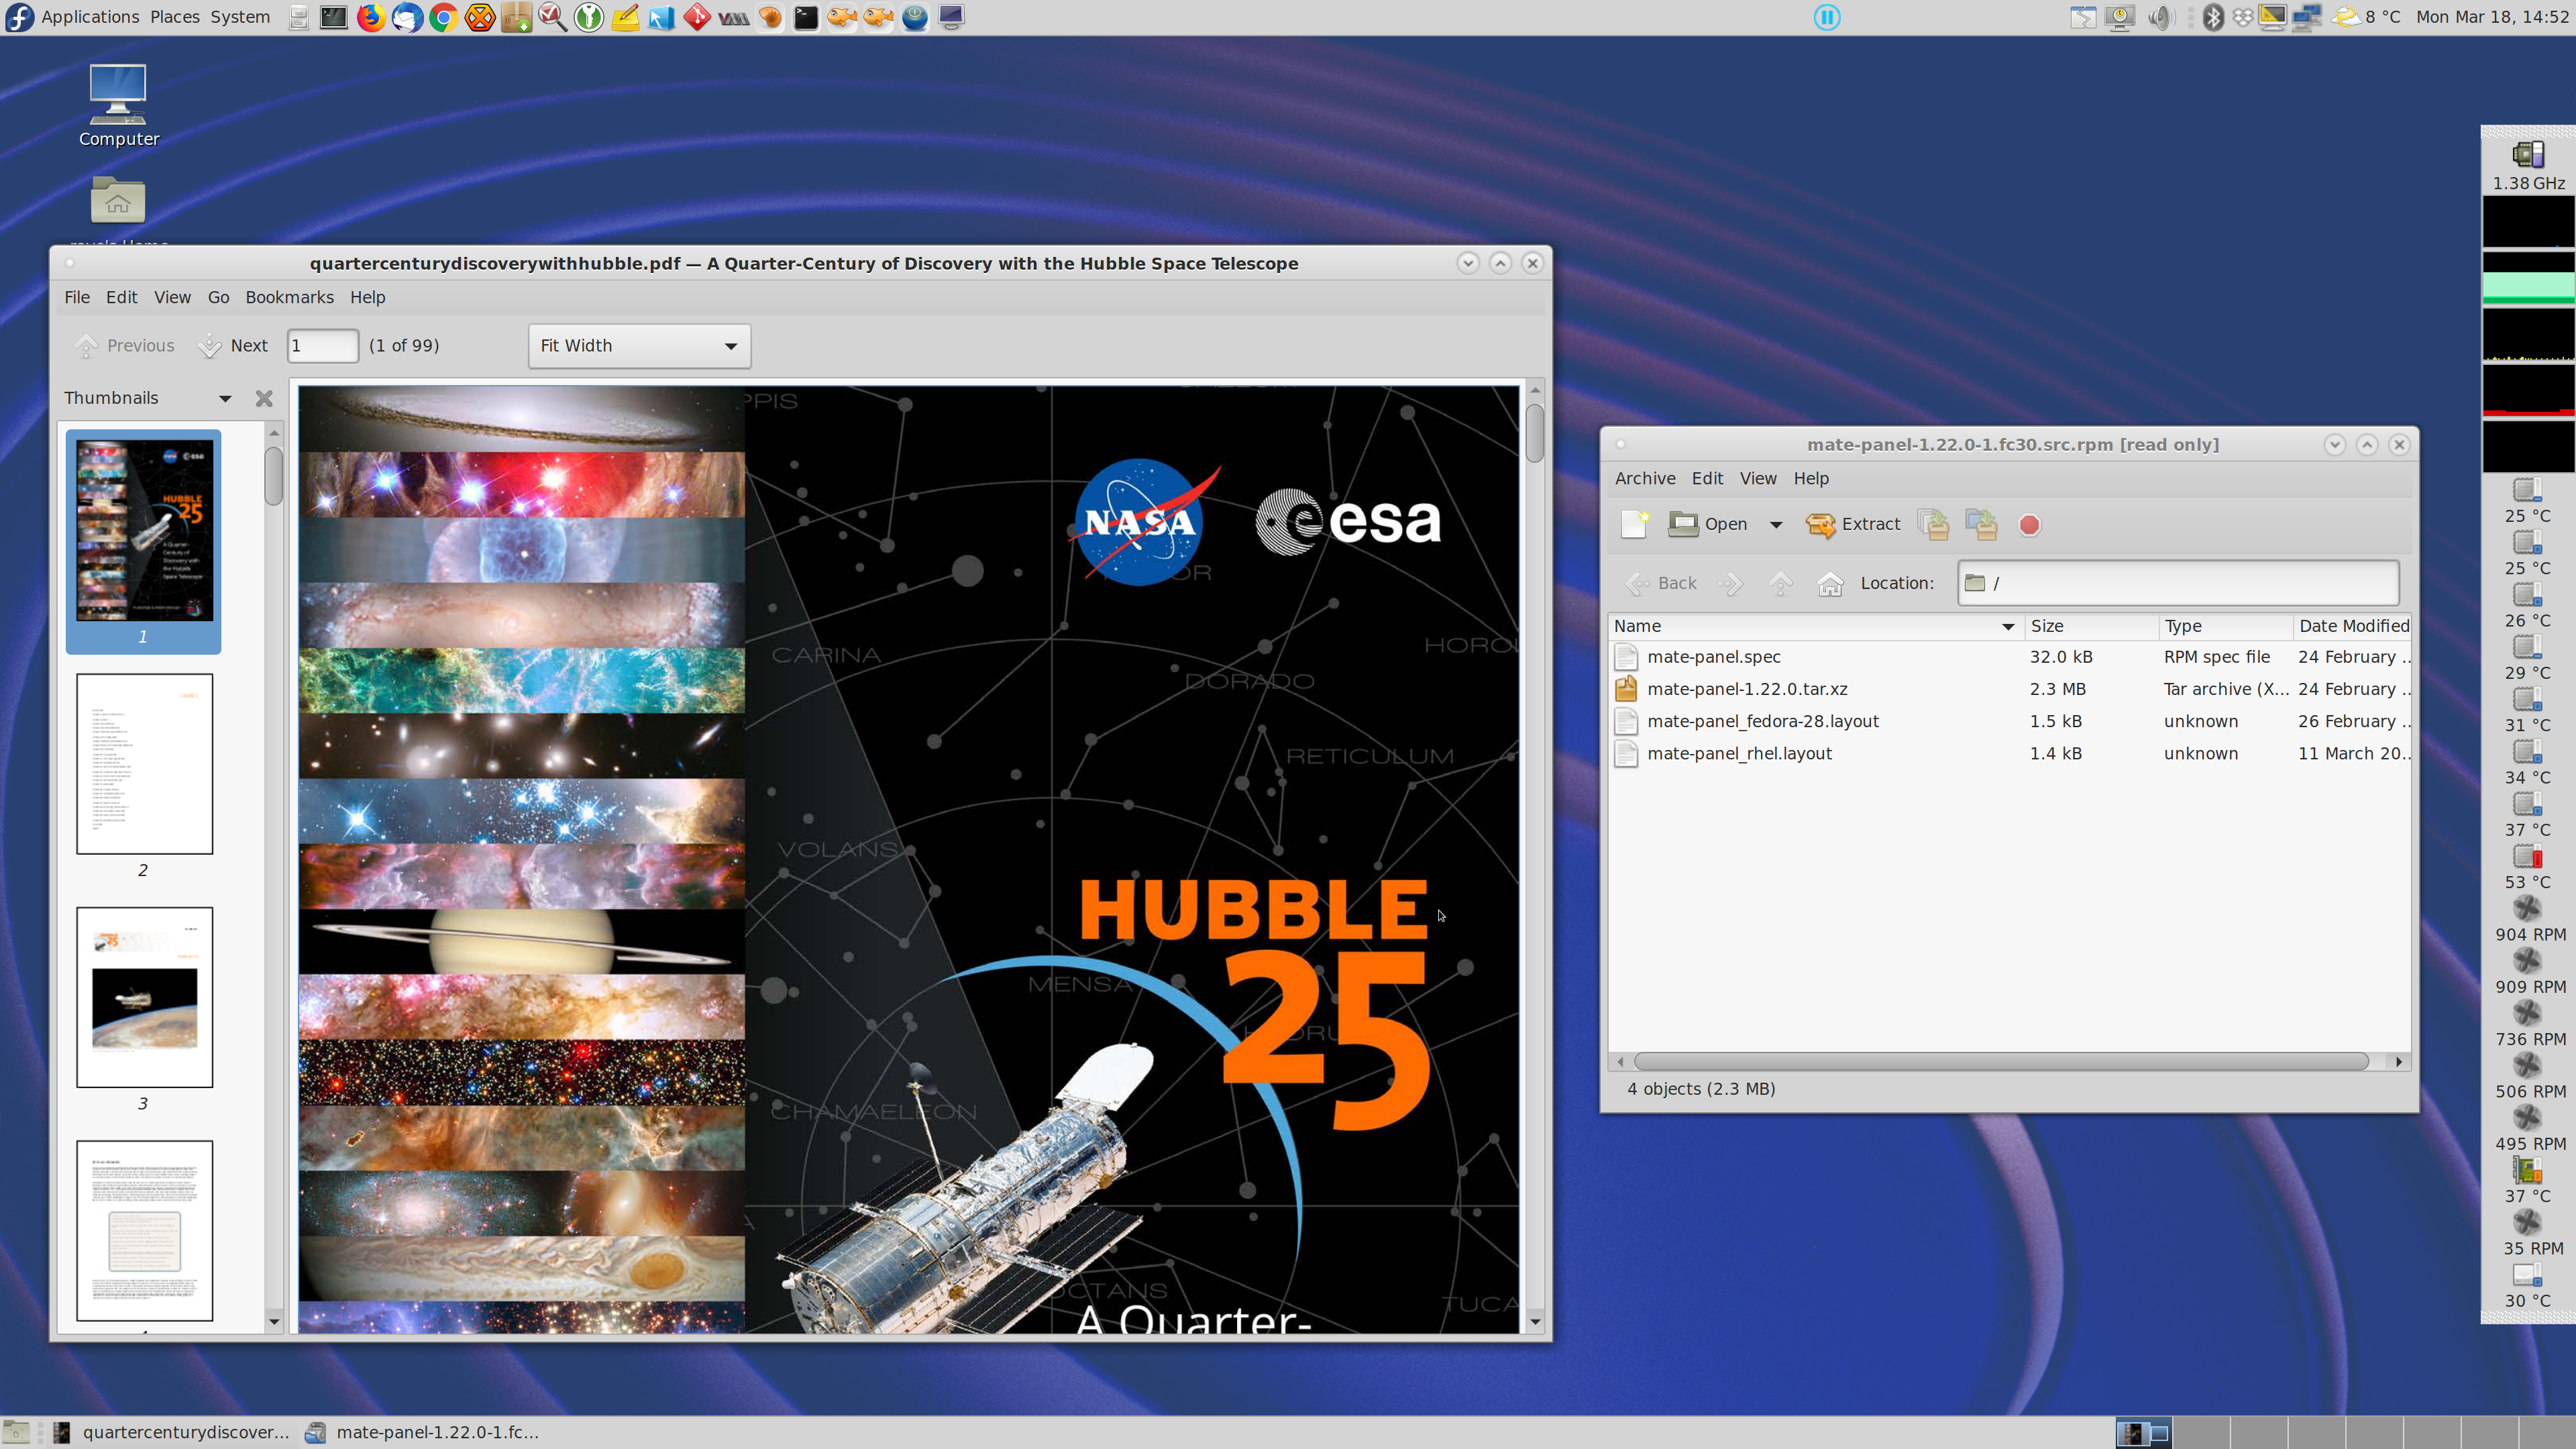Open Help menu in archive manager
The width and height of the screenshot is (2576, 1449).
[1810, 478]
